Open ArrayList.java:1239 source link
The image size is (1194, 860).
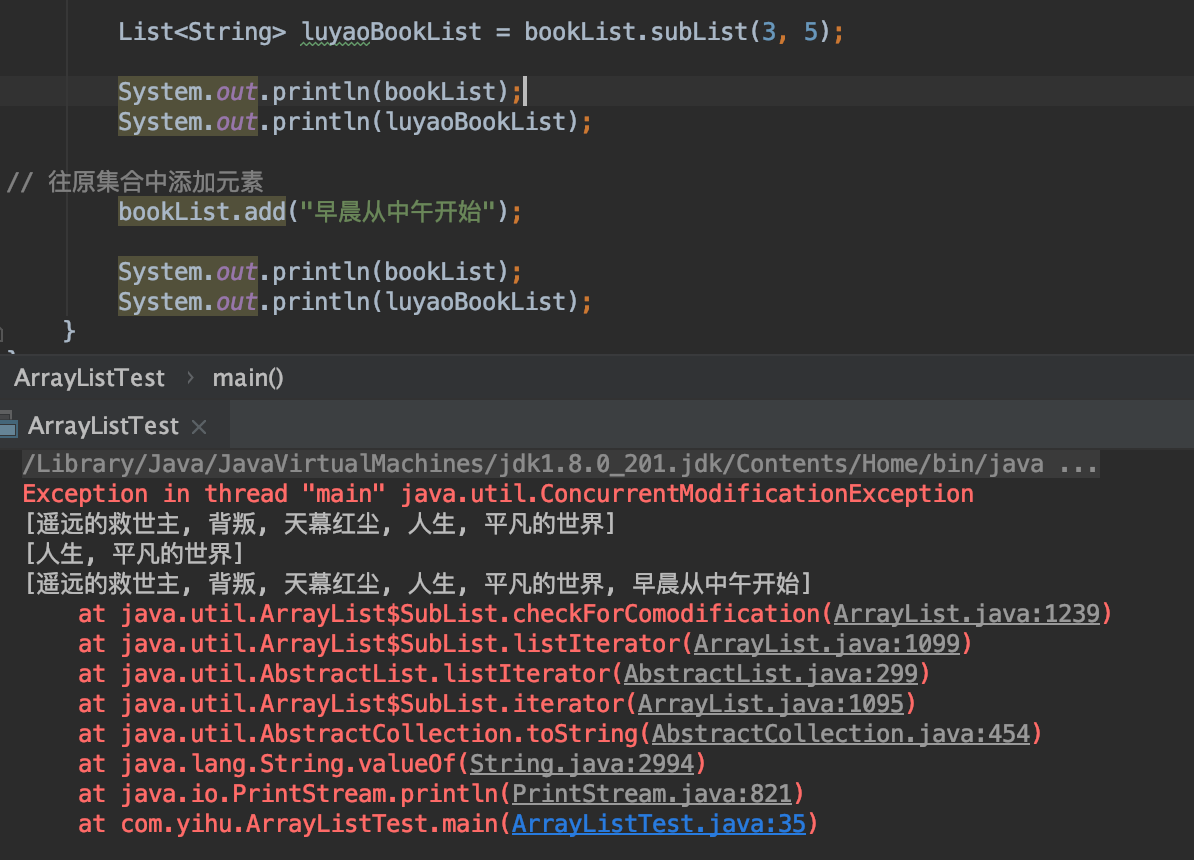coord(967,613)
